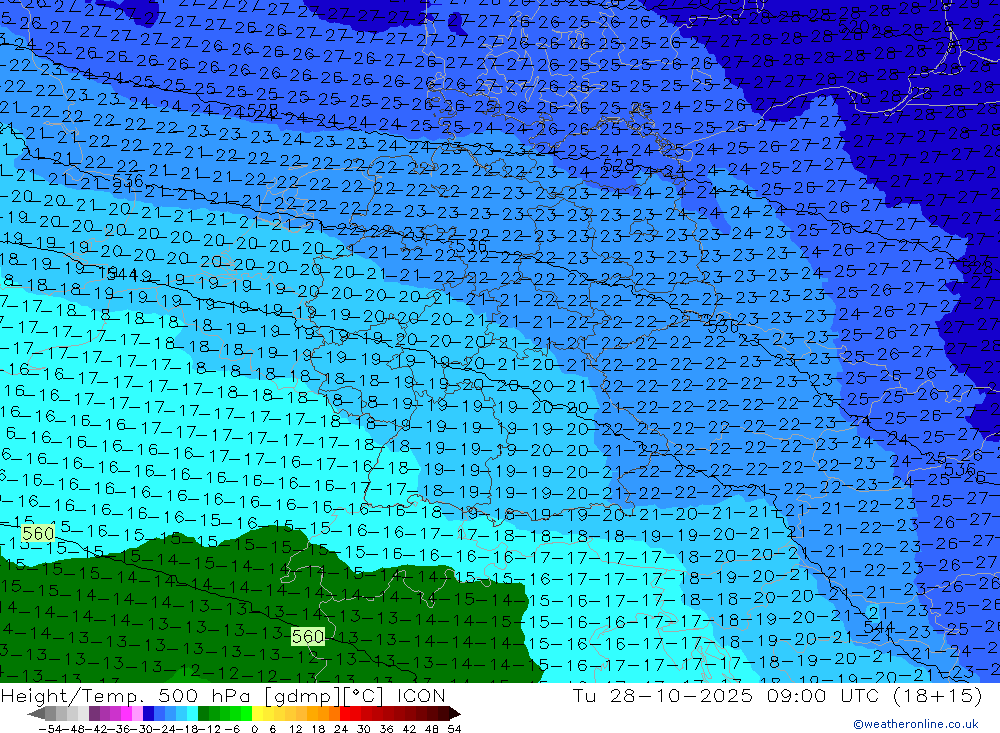Click the dark green legend swatch at -12

[203, 714]
